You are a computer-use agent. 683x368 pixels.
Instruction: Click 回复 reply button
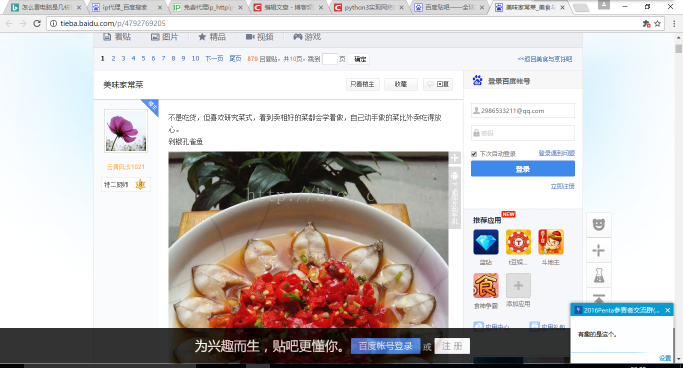click(438, 84)
